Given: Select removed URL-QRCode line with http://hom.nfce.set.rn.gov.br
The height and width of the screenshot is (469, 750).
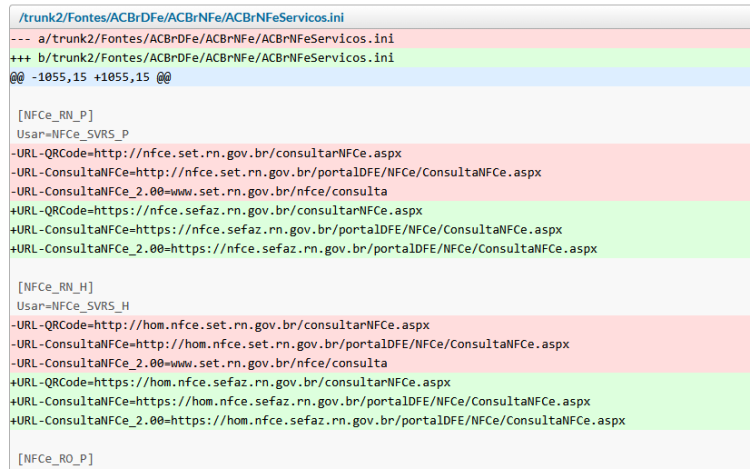Looking at the screenshot, I should click(380, 325).
